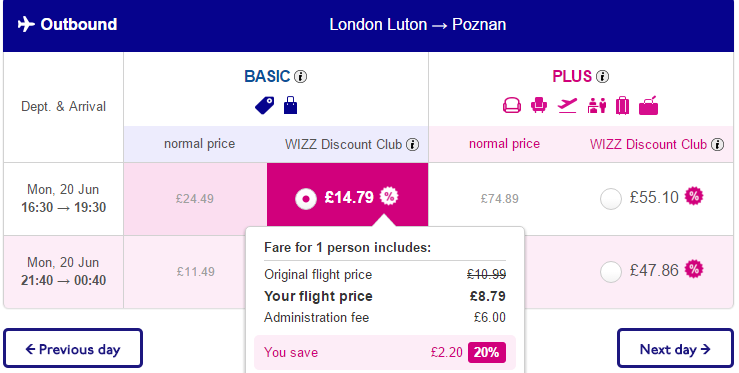Click the PLUS large cabin bag icon
The height and width of the screenshot is (373, 739).
click(512, 105)
